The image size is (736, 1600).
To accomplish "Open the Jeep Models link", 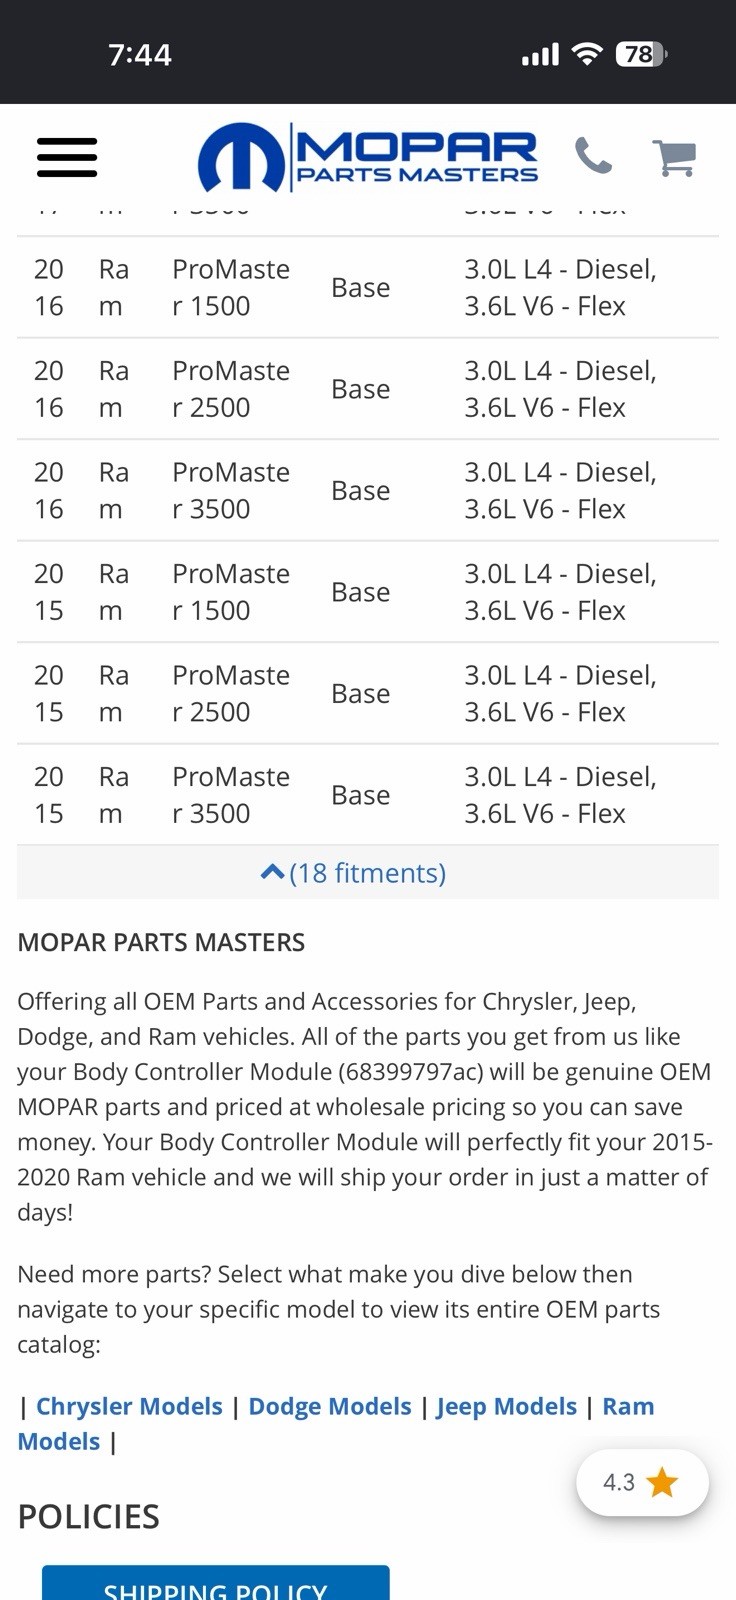I will click(x=507, y=1406).
